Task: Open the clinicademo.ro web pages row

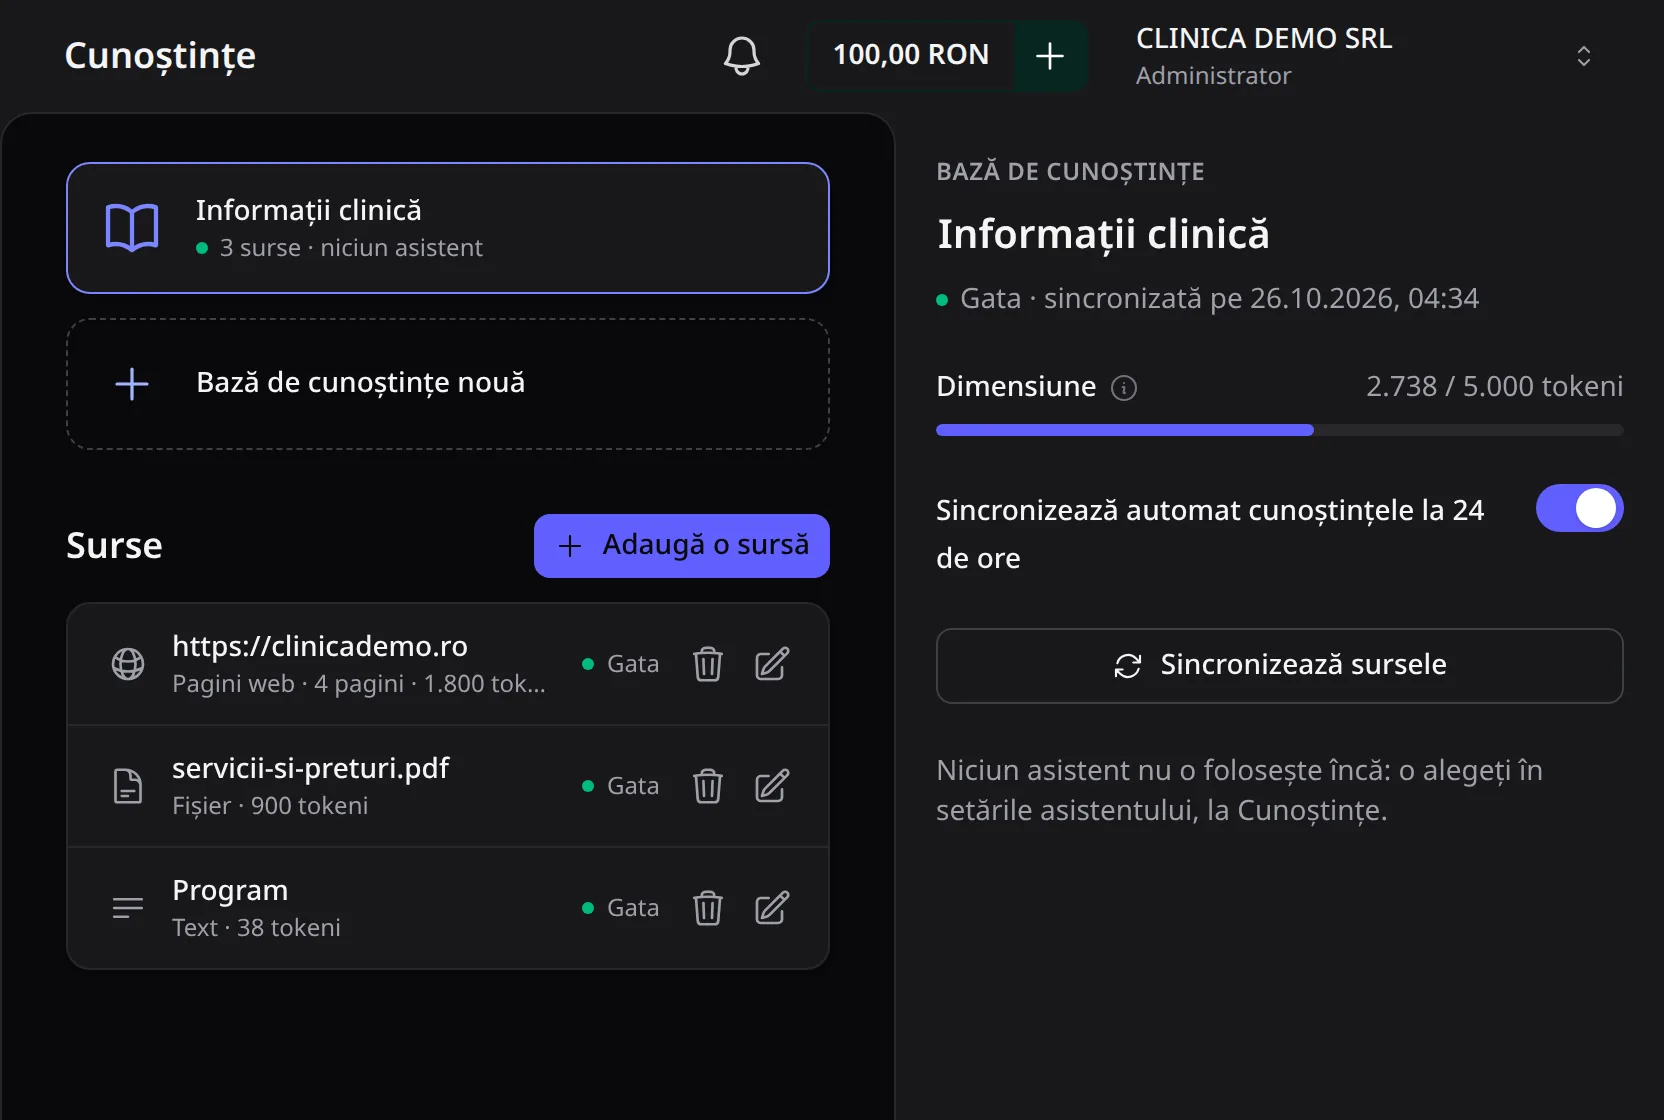Action: 448,664
